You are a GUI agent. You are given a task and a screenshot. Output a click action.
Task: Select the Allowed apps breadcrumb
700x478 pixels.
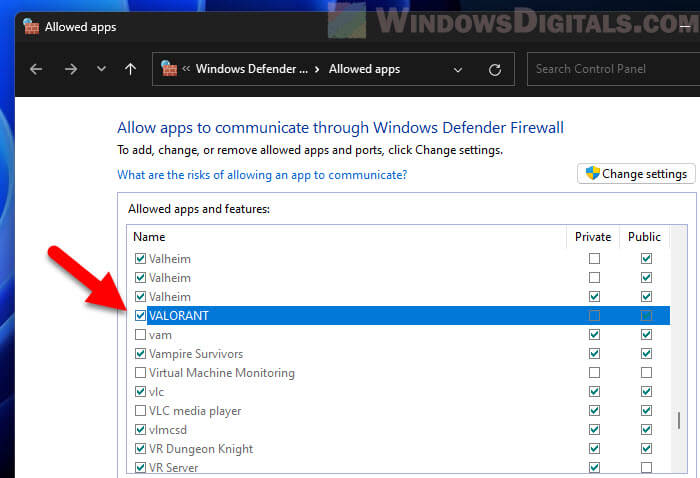pos(364,69)
